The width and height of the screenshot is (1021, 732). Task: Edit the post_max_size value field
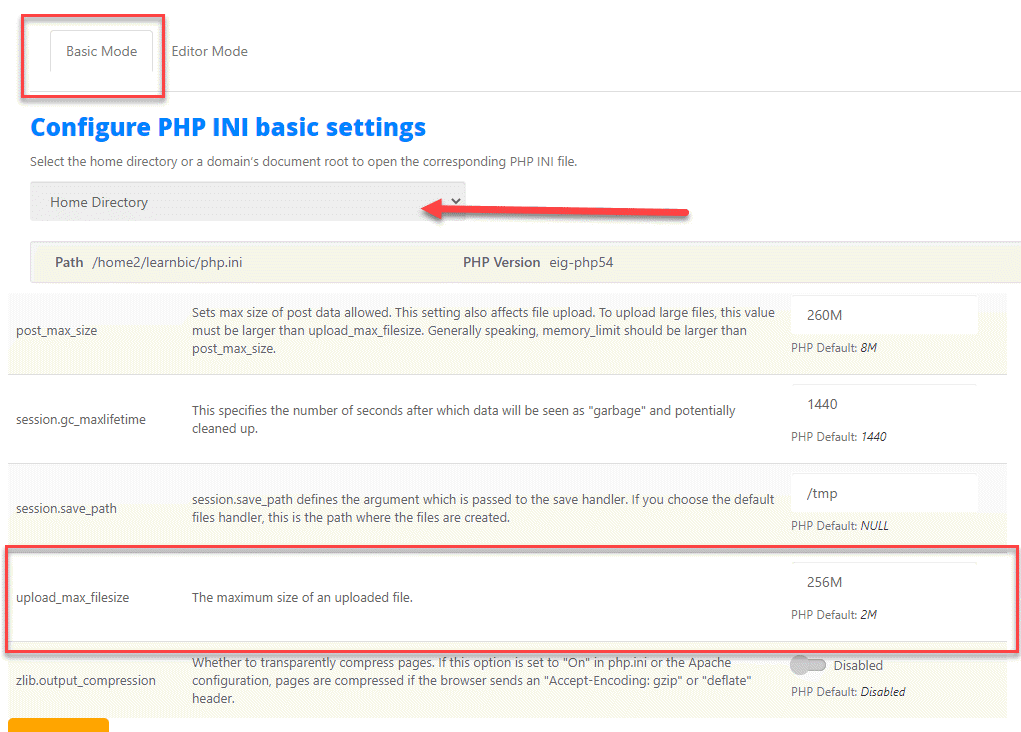pos(884,315)
